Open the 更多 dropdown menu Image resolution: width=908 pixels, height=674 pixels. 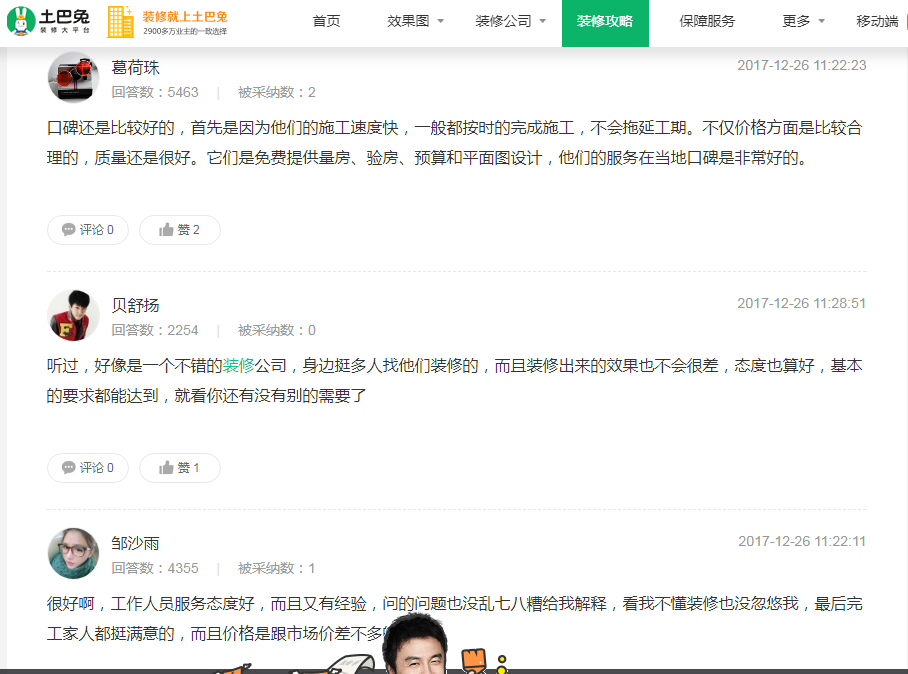coord(796,20)
